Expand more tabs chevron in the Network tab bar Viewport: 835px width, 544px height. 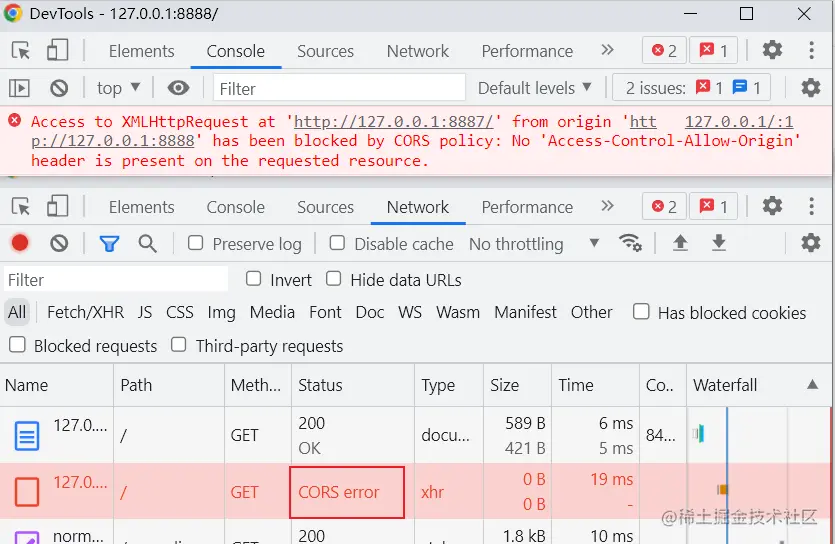click(607, 206)
